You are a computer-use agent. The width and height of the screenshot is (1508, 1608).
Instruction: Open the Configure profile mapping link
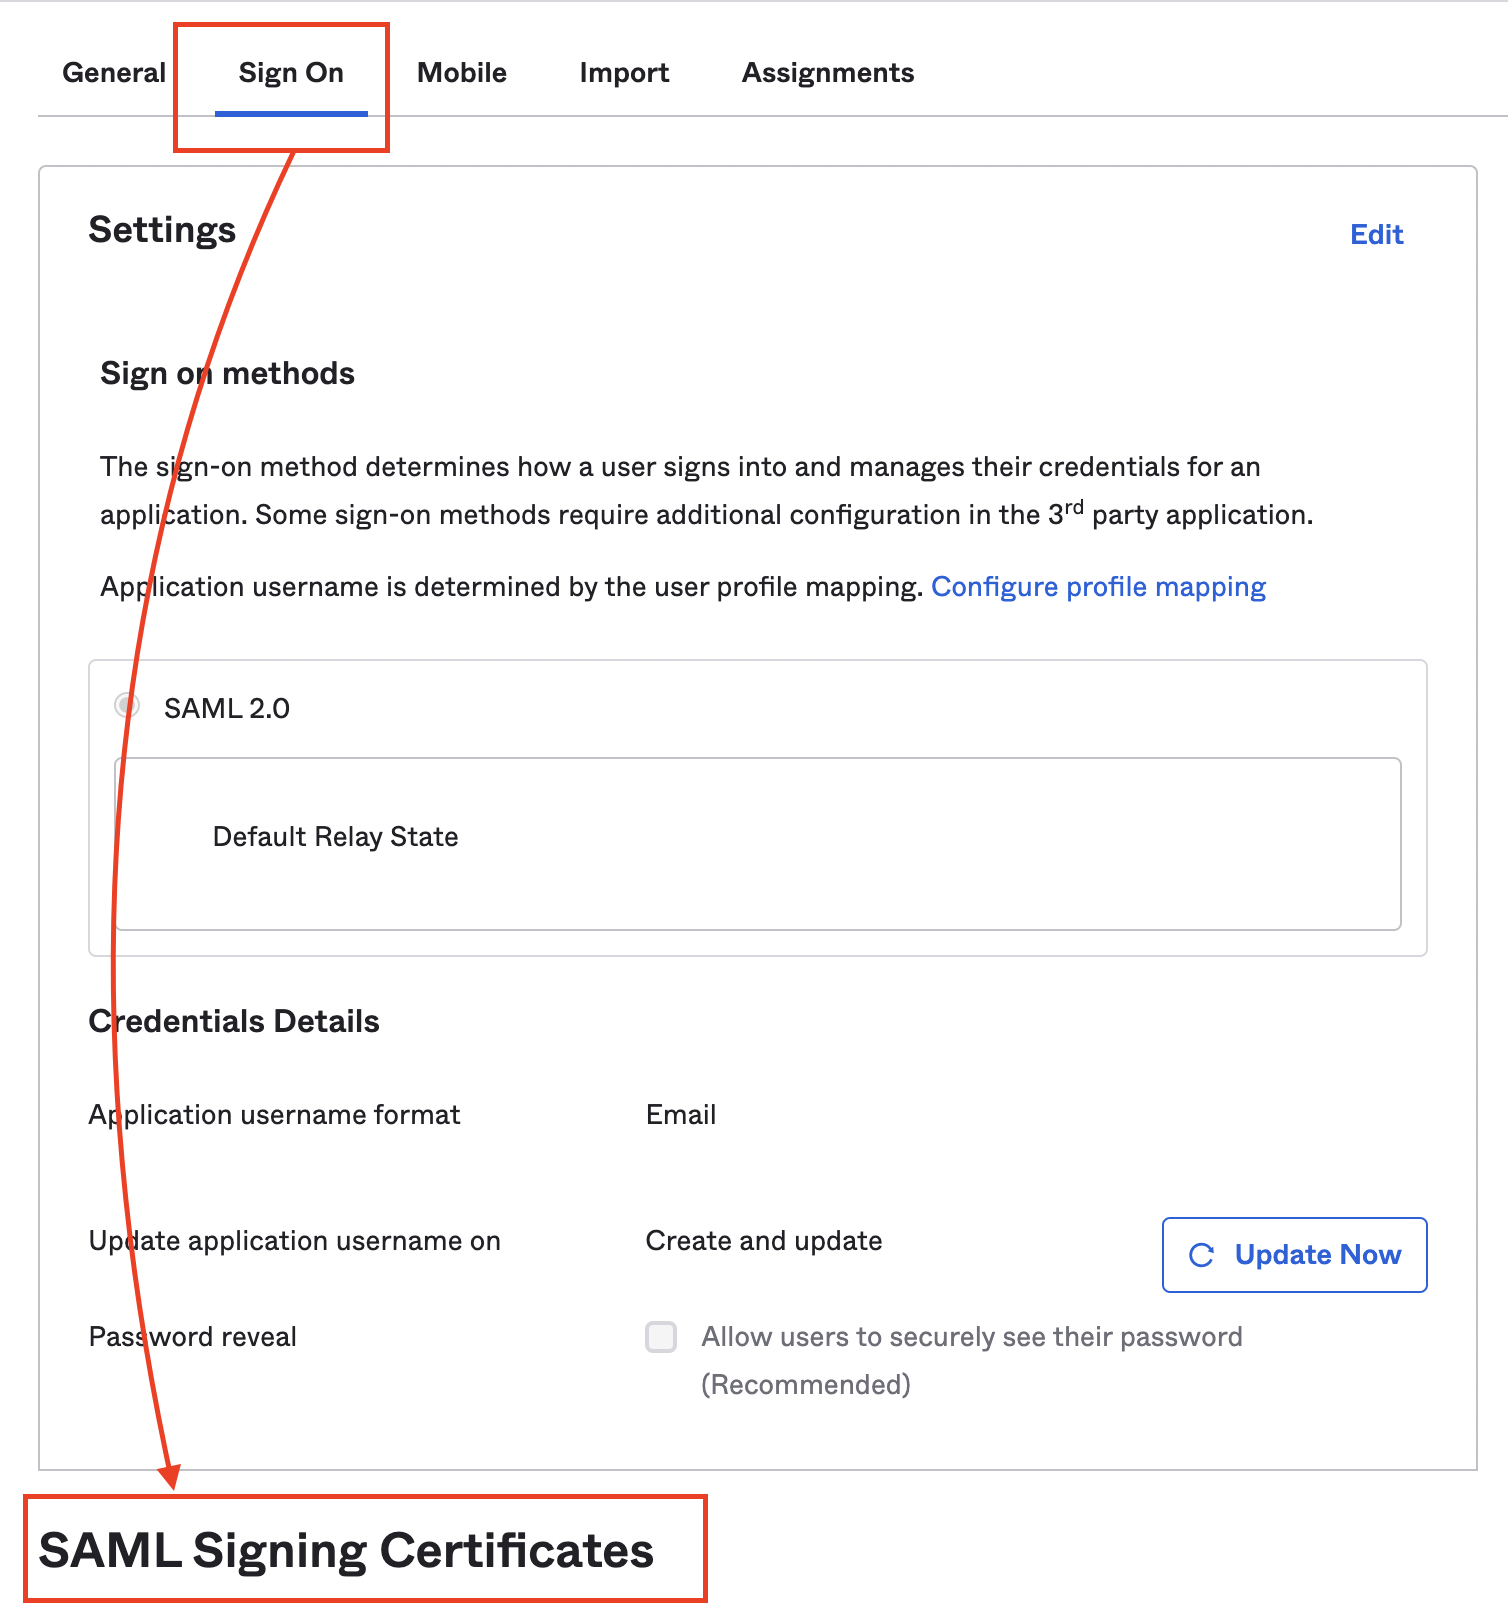pyautogui.click(x=1098, y=587)
